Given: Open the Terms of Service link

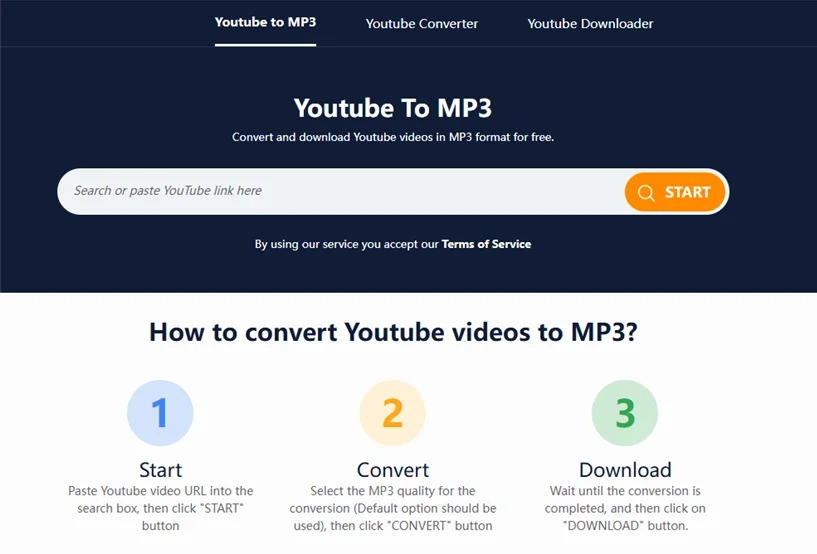Looking at the screenshot, I should click(486, 244).
